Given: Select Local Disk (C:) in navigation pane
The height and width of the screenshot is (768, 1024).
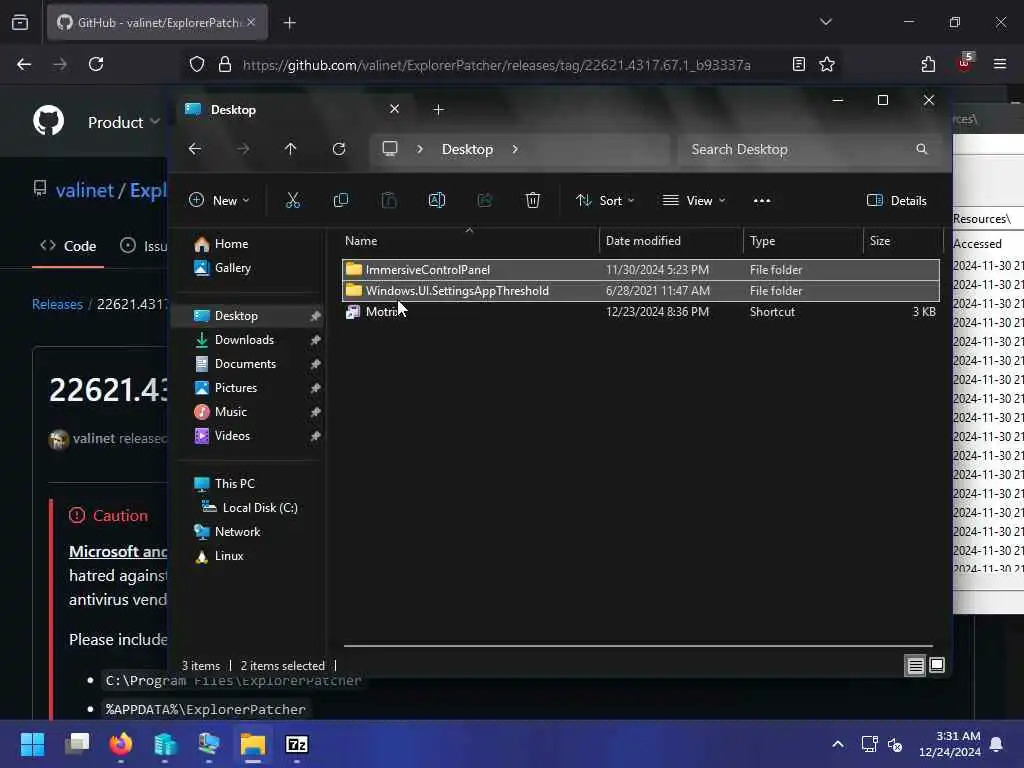Looking at the screenshot, I should pyautogui.click(x=260, y=507).
